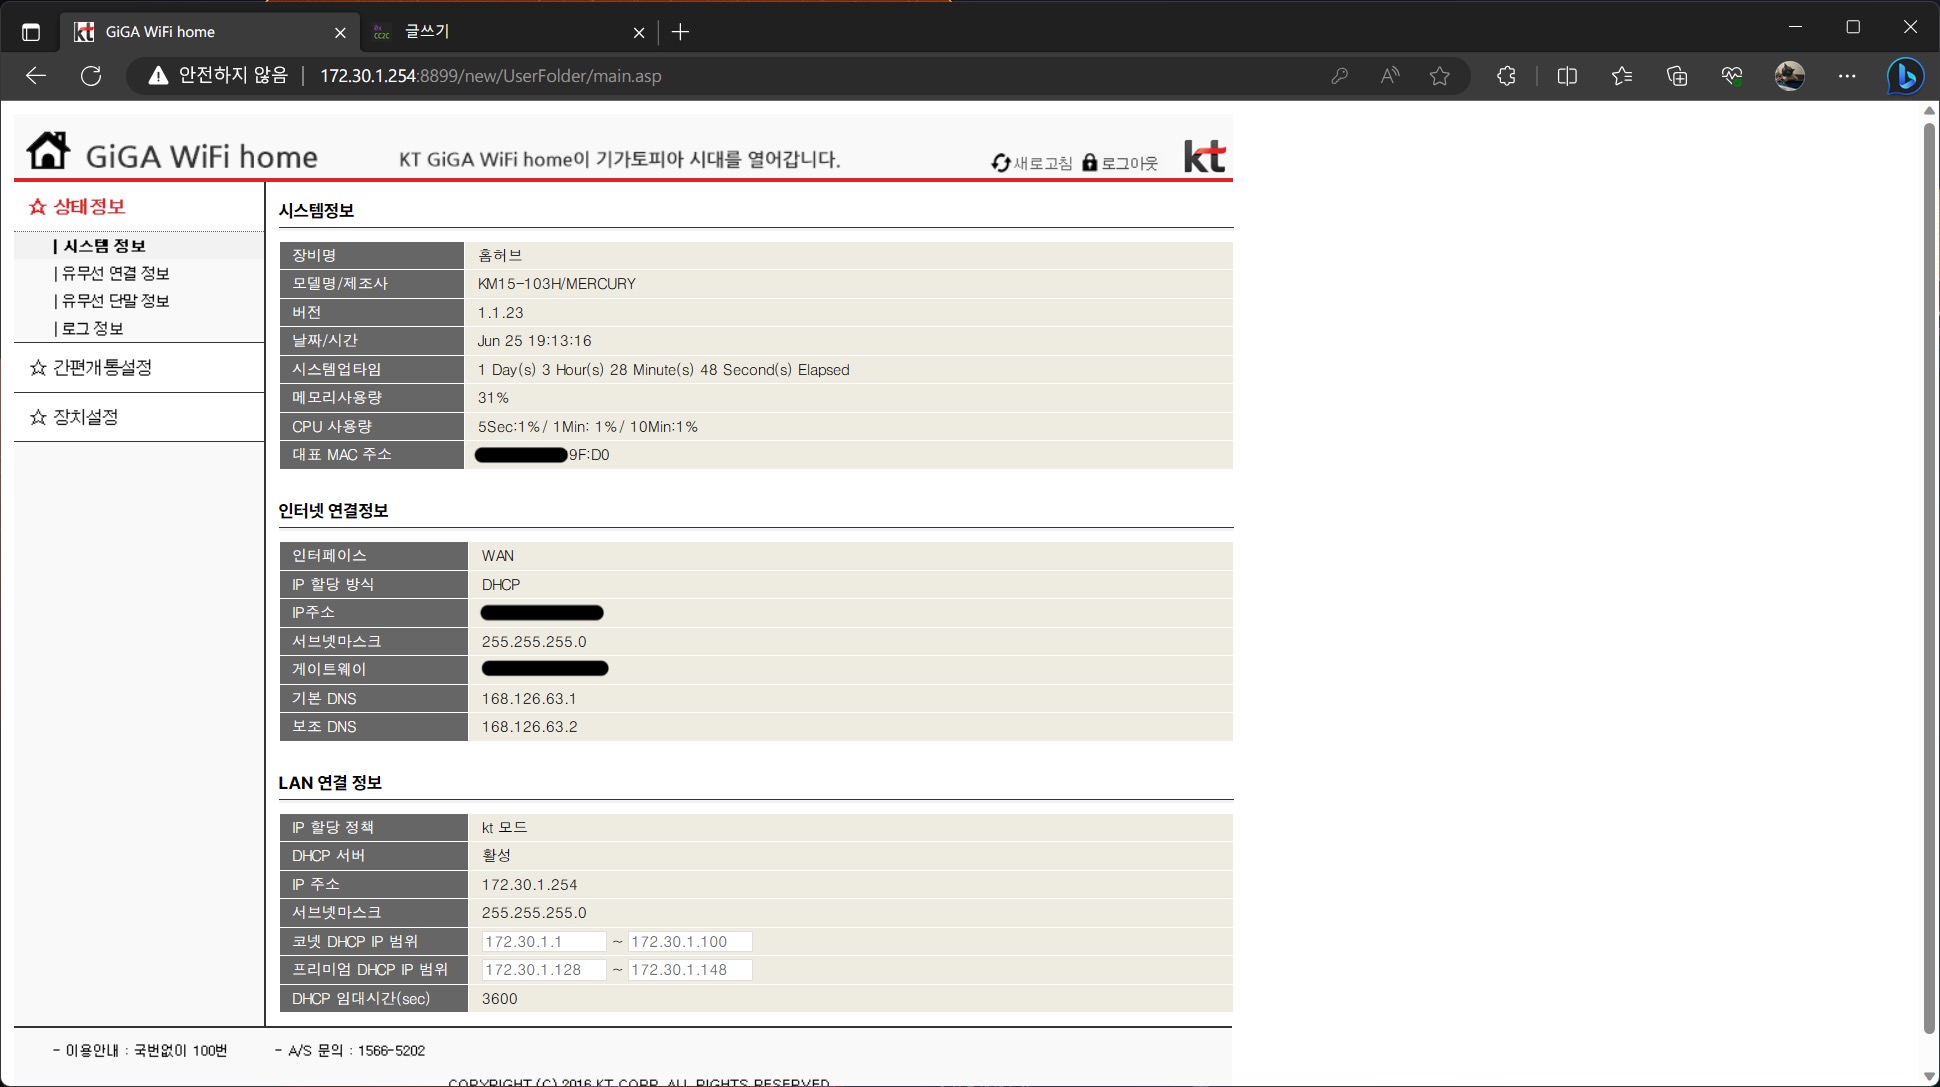Collapse 상태정보 menu section
This screenshot has height=1087, width=1940.
(x=89, y=207)
